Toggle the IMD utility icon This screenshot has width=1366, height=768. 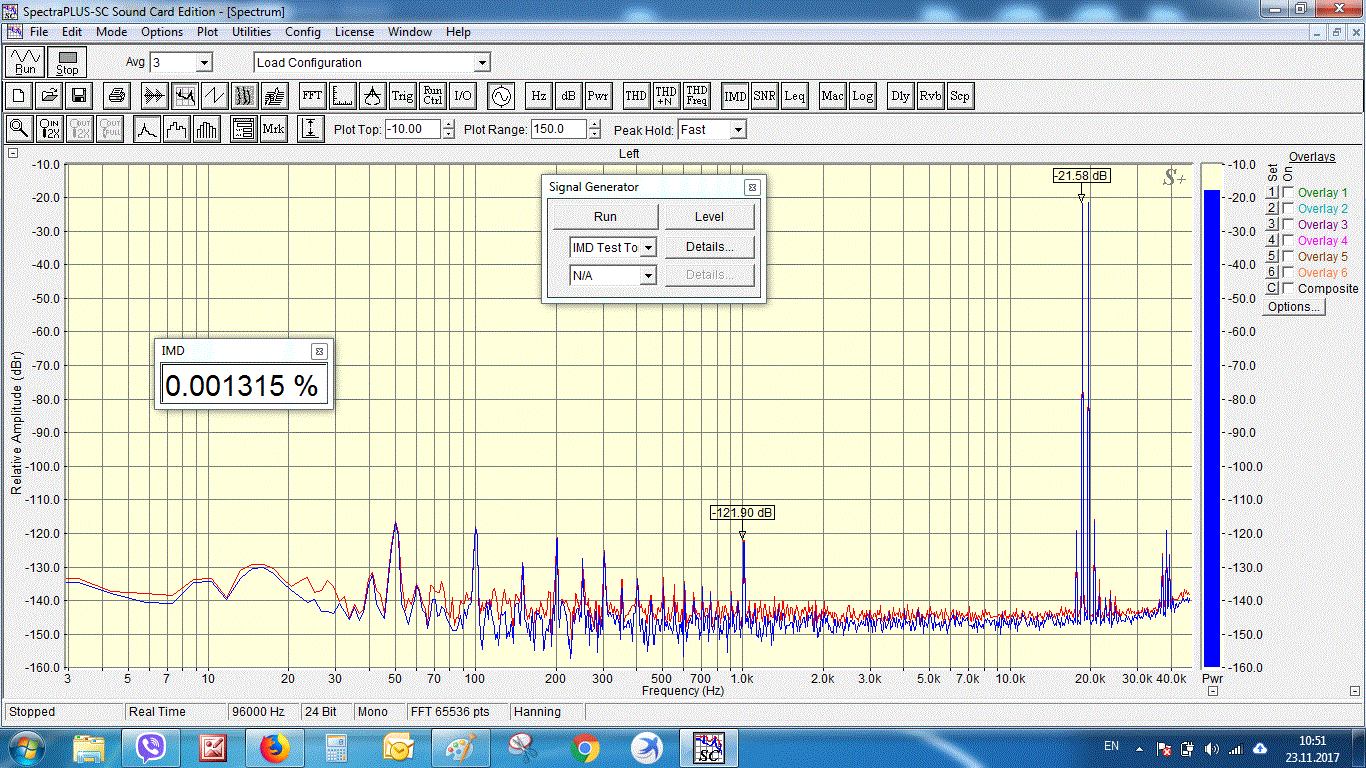[735, 96]
